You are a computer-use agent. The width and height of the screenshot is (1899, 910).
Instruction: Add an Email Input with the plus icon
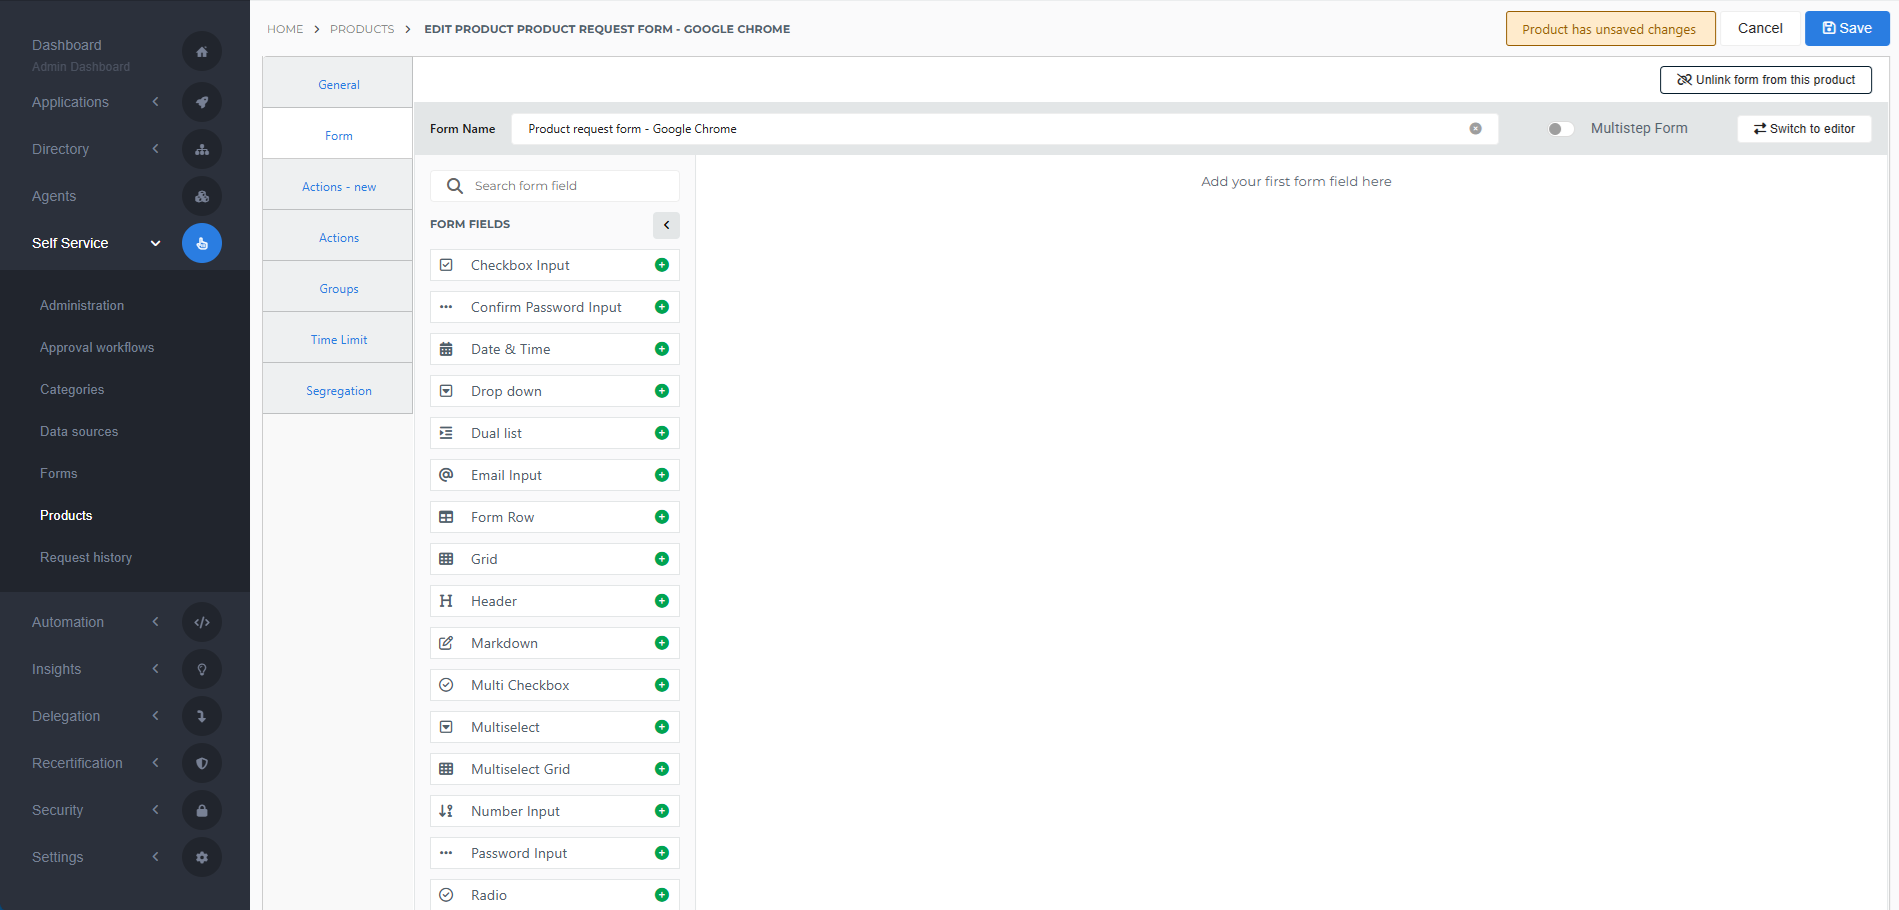pyautogui.click(x=662, y=475)
